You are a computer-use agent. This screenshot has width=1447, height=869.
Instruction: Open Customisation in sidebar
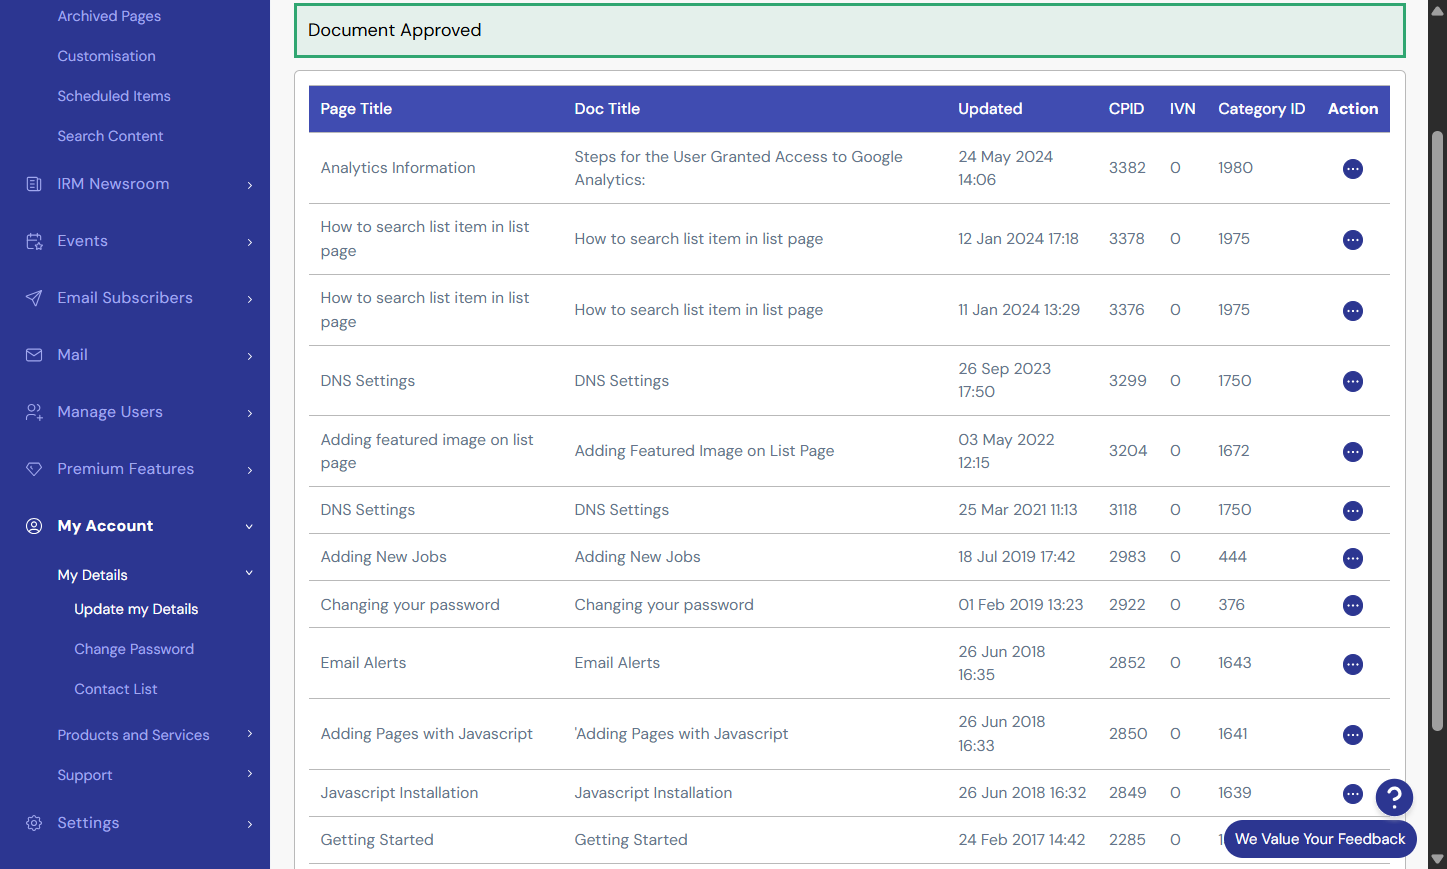pyautogui.click(x=106, y=56)
